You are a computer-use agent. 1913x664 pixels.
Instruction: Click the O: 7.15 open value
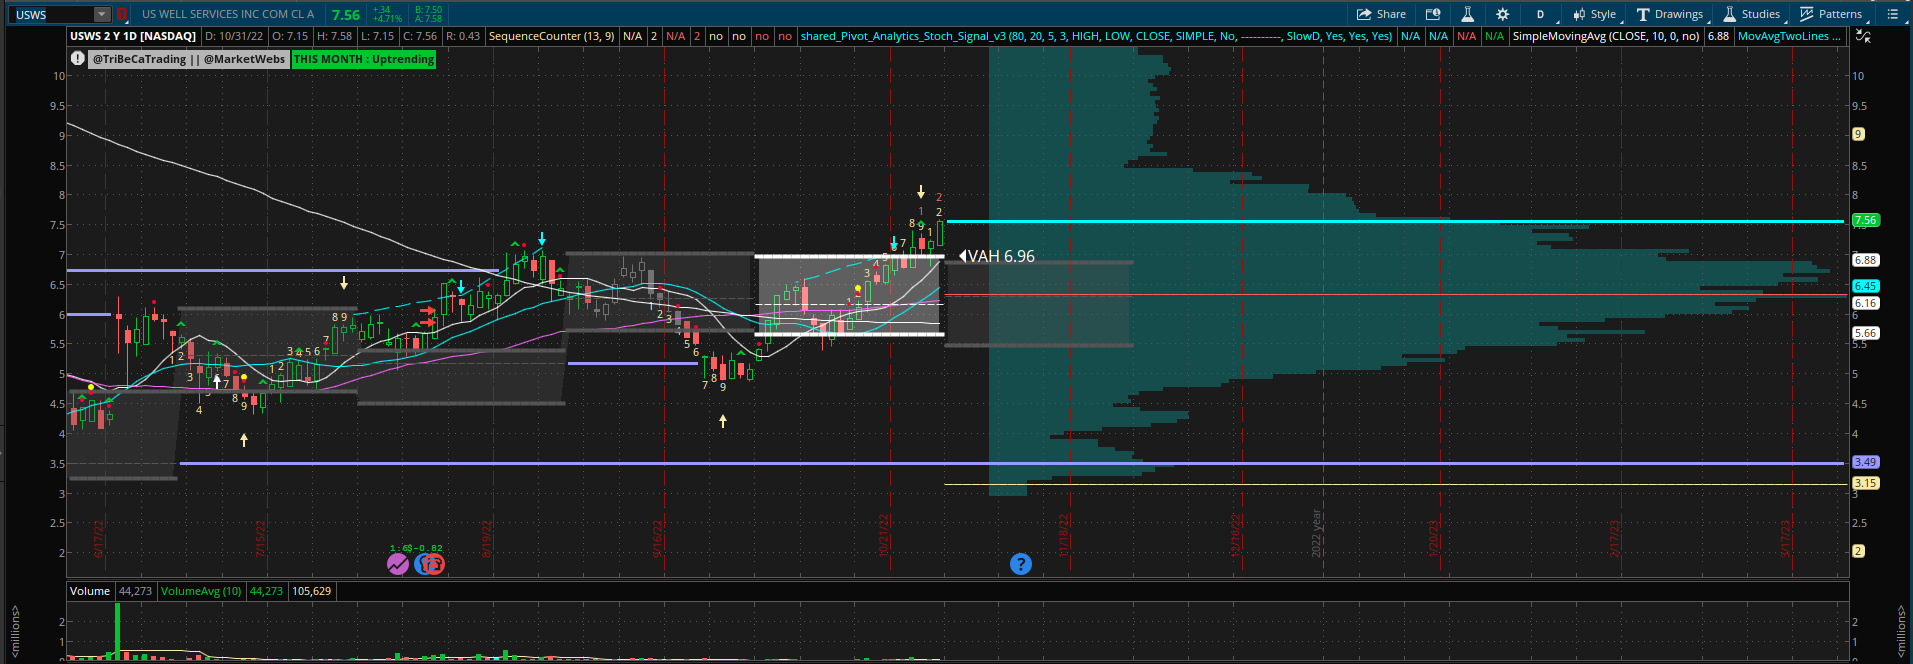[x=290, y=36]
